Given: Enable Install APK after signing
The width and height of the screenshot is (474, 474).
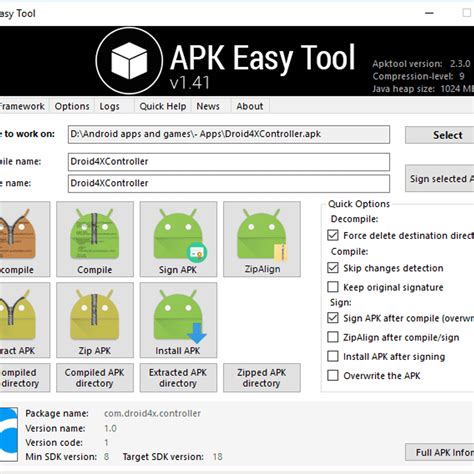Looking at the screenshot, I should click(x=333, y=356).
